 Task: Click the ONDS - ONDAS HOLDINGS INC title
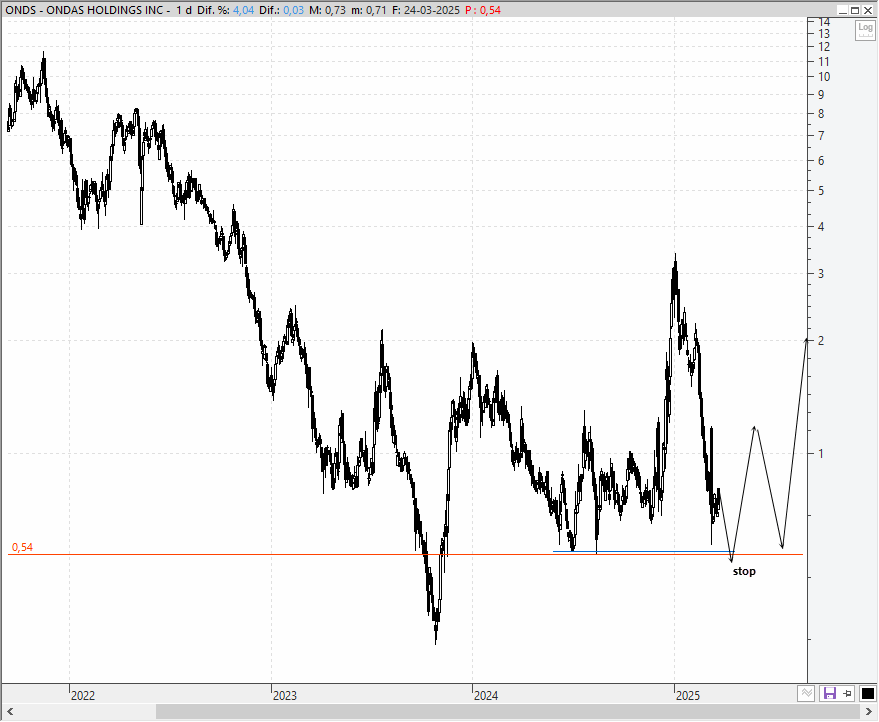(x=84, y=10)
